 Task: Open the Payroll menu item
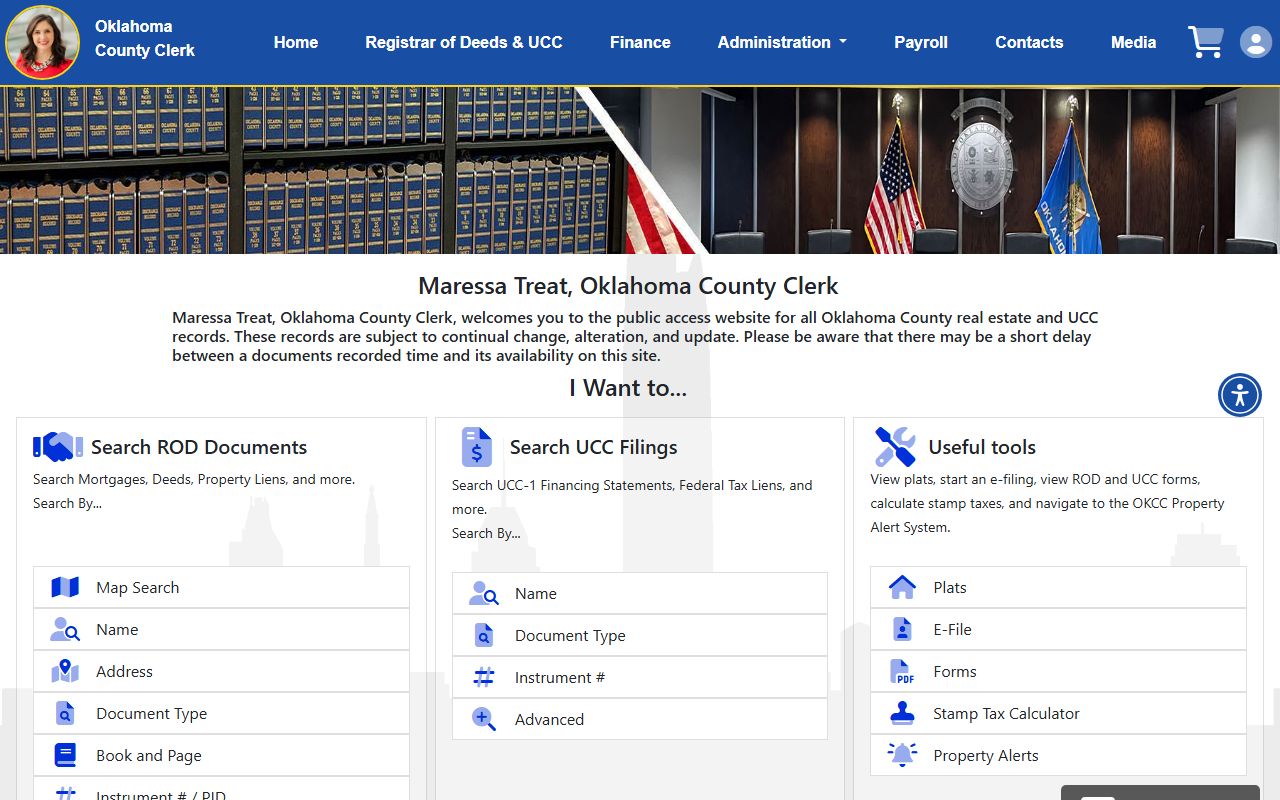(x=921, y=42)
